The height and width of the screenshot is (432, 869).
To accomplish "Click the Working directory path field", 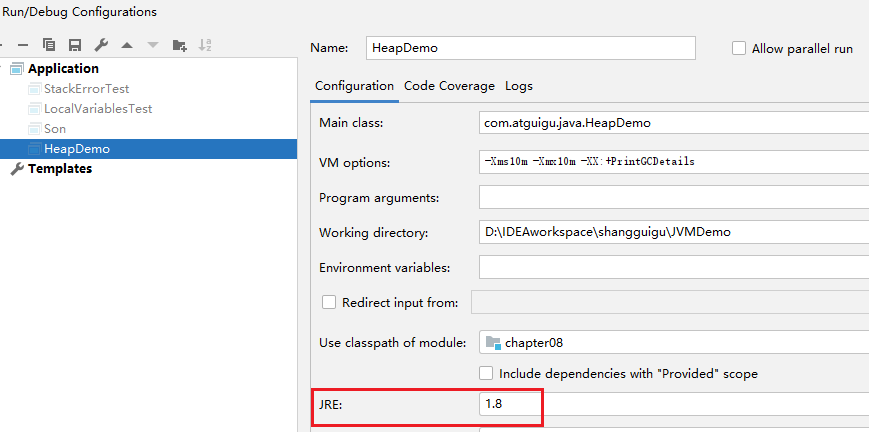I will [674, 232].
